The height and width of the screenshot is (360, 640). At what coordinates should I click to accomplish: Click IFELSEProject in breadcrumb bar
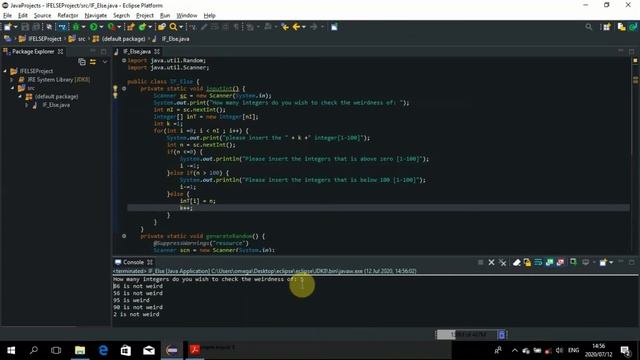click(x=44, y=39)
